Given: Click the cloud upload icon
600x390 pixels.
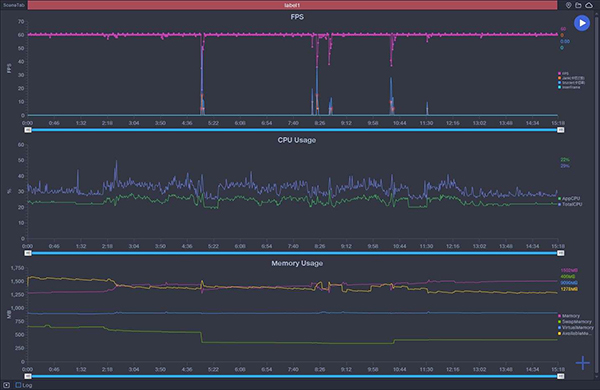Looking at the screenshot, I should pyautogui.click(x=589, y=5).
